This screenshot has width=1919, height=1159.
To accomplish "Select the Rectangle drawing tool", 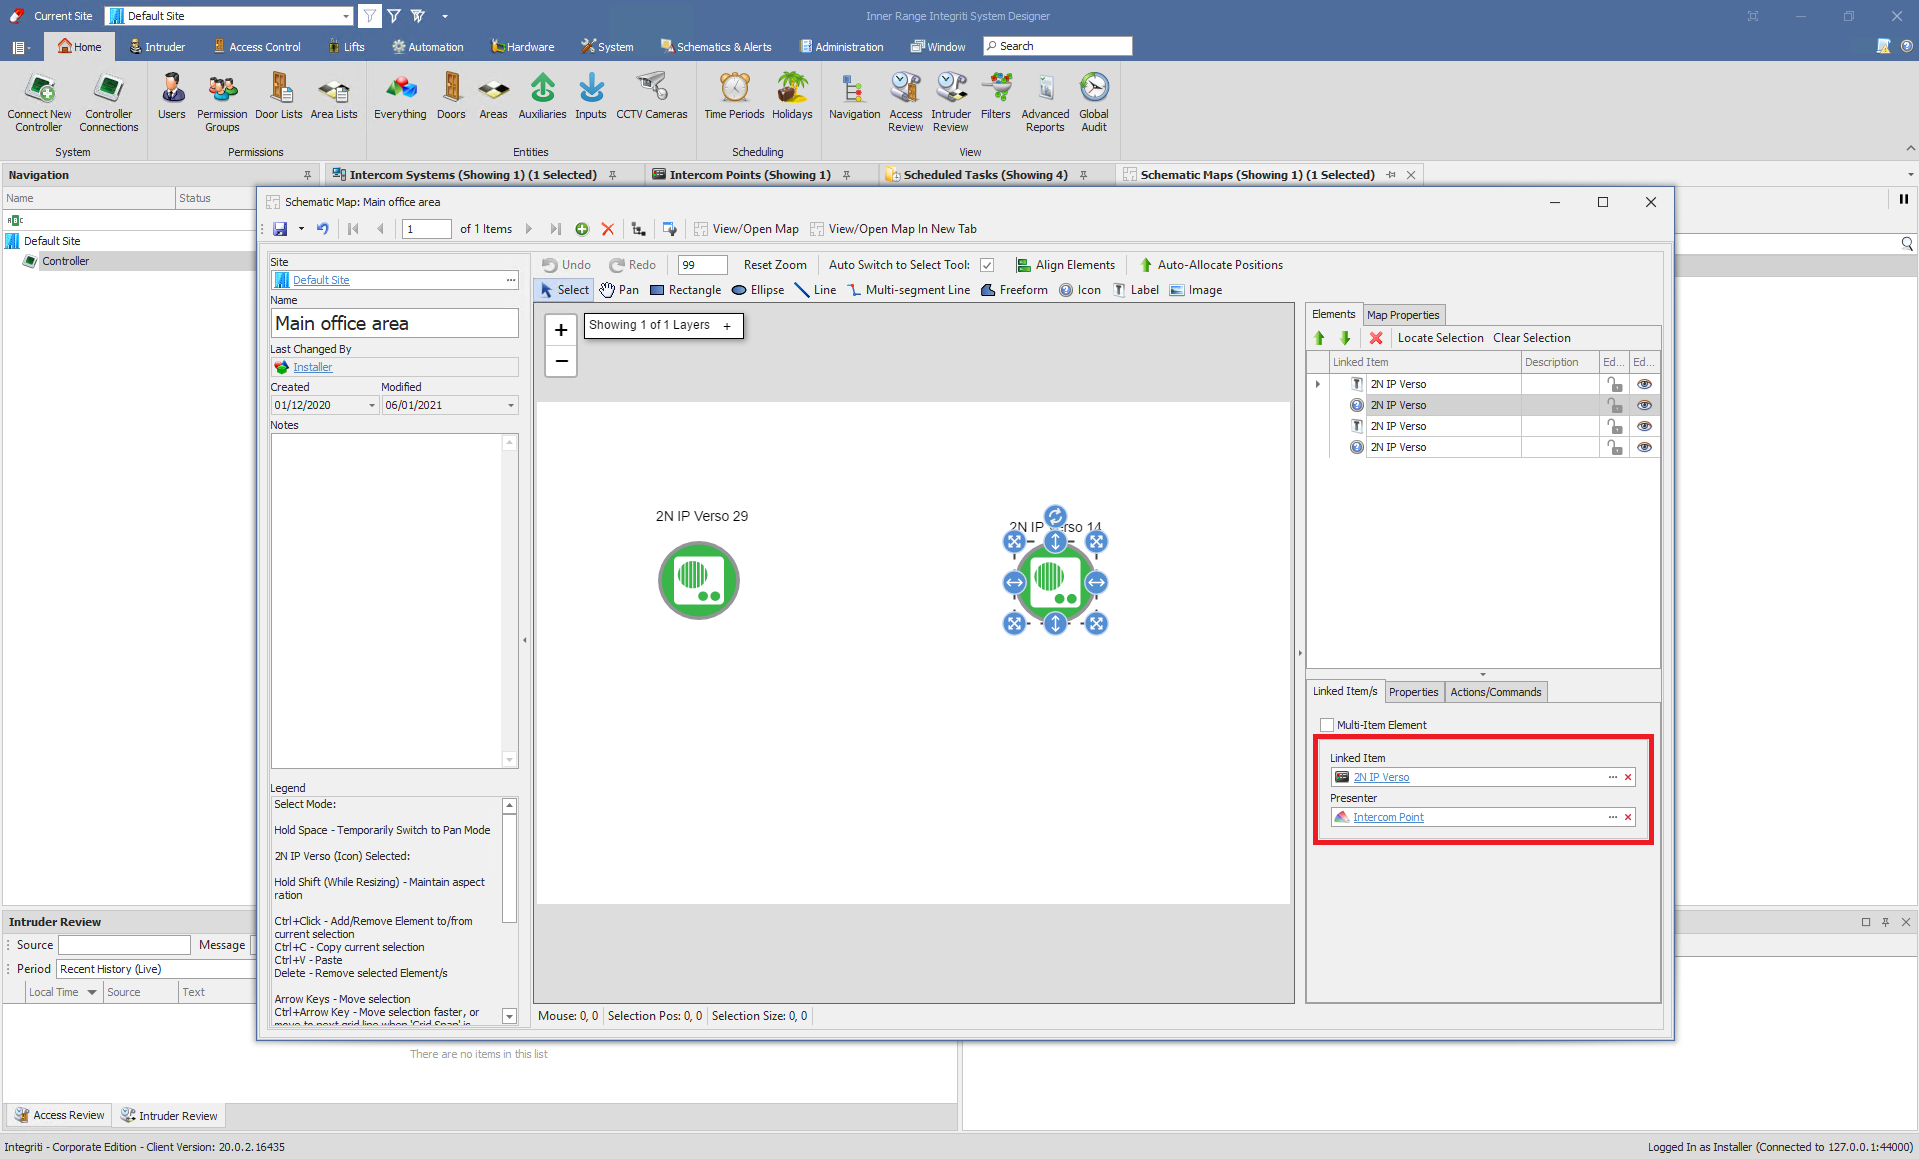I will point(685,290).
